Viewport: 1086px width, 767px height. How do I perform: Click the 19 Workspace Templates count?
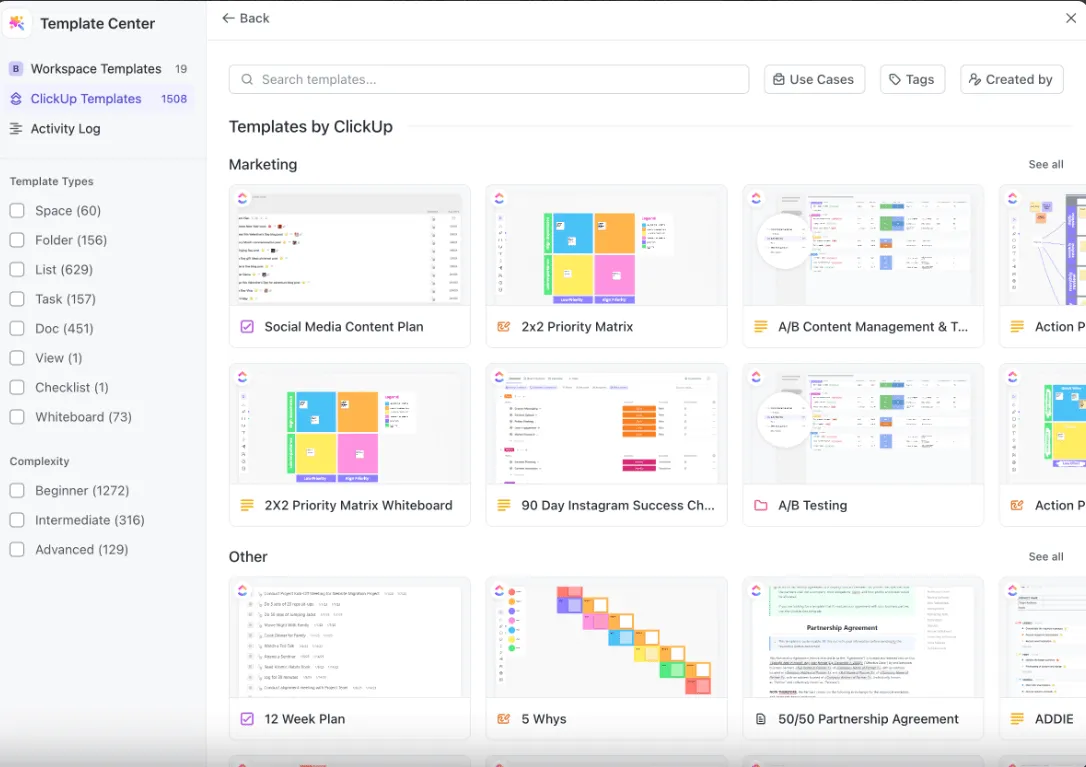coord(181,69)
